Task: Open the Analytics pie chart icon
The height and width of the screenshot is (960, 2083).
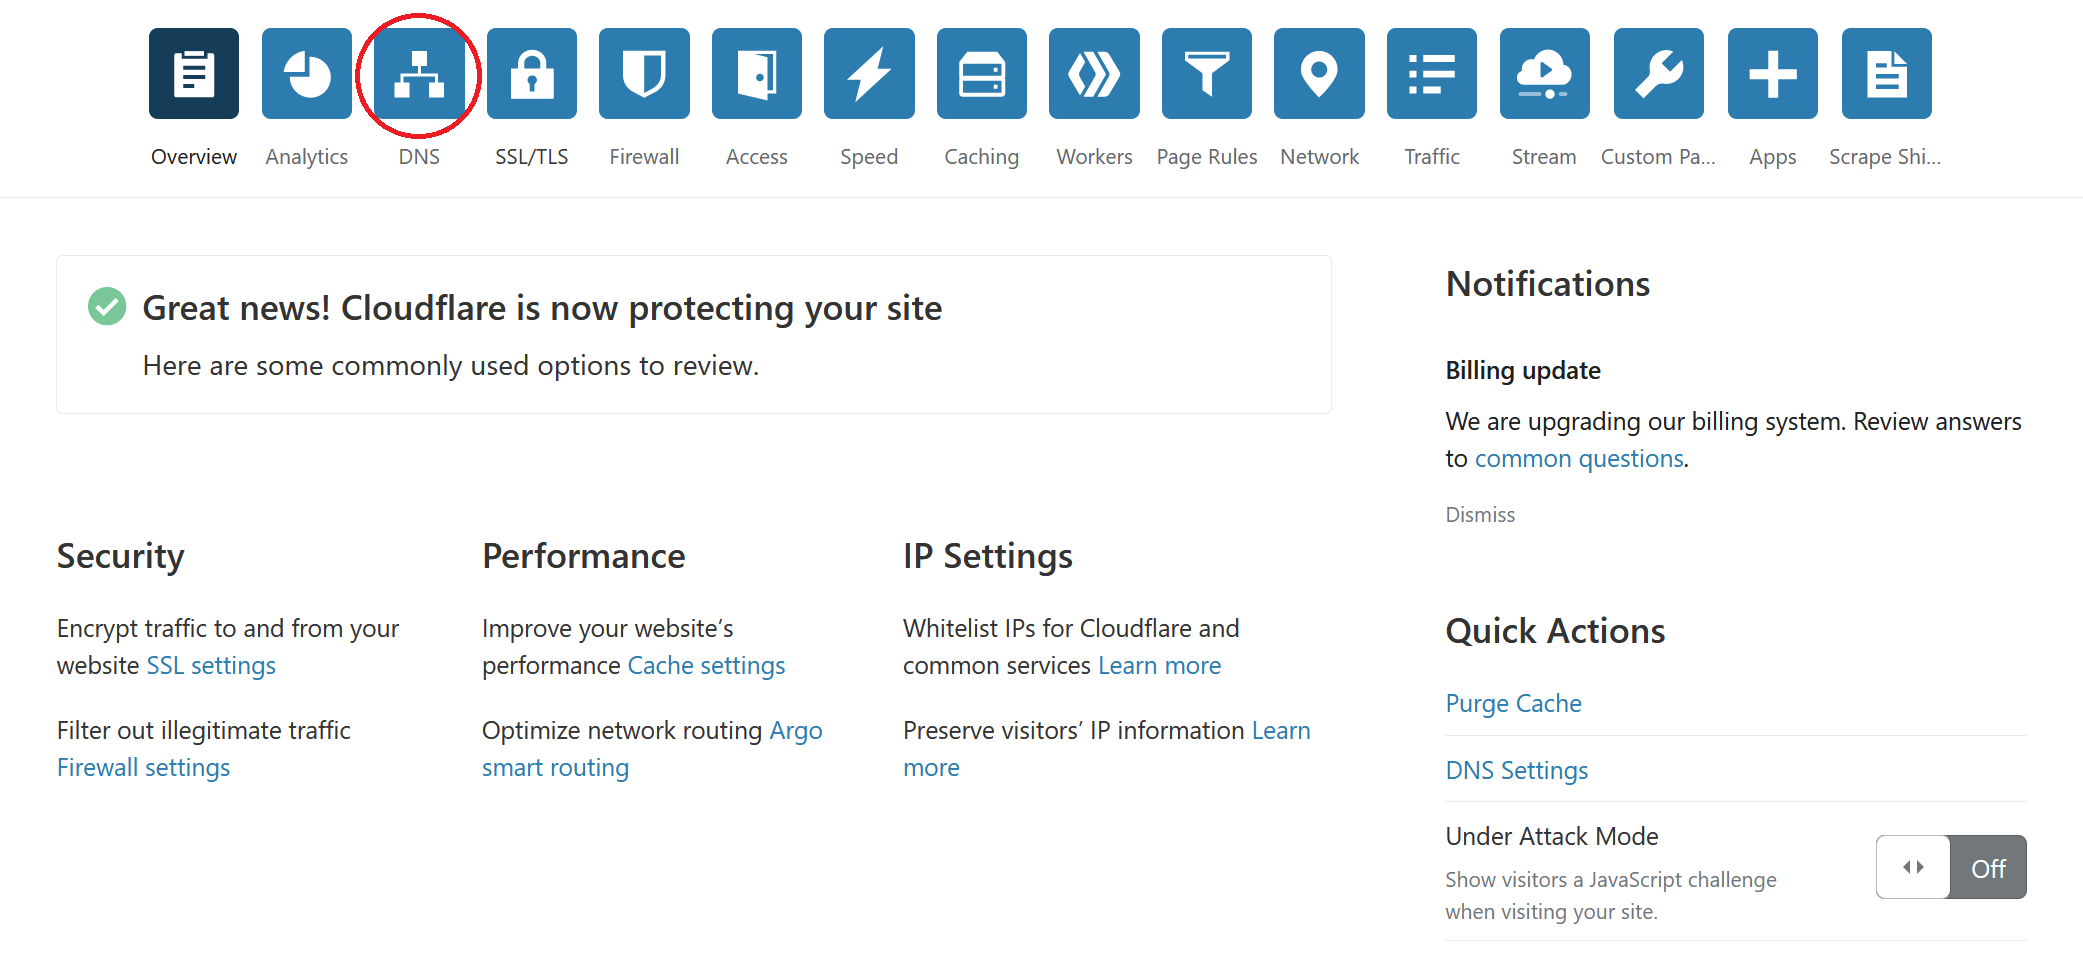Action: [x=307, y=74]
